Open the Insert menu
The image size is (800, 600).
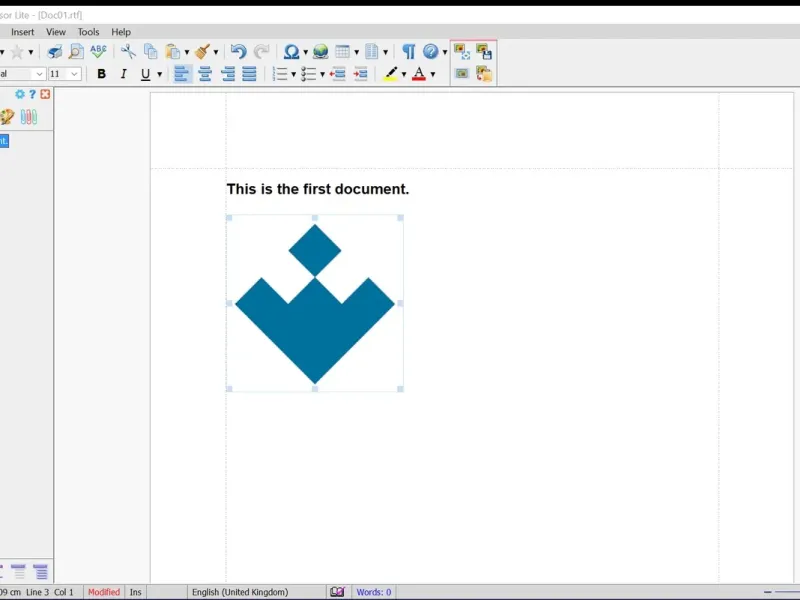coord(22,32)
